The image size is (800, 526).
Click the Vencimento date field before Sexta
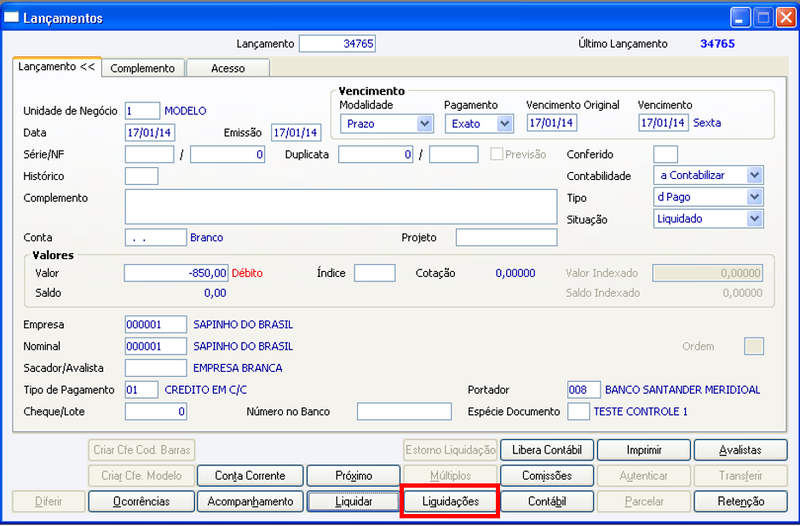coord(663,123)
